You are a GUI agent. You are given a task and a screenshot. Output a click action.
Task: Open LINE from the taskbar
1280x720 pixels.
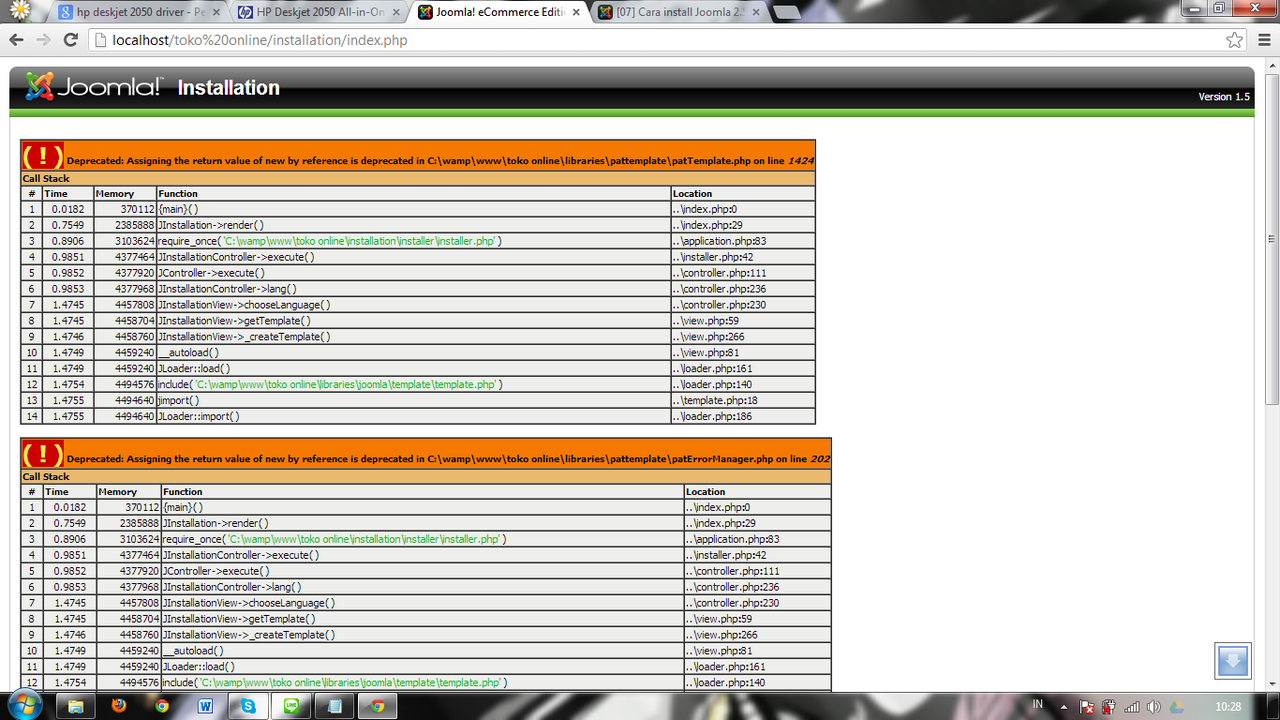click(291, 705)
